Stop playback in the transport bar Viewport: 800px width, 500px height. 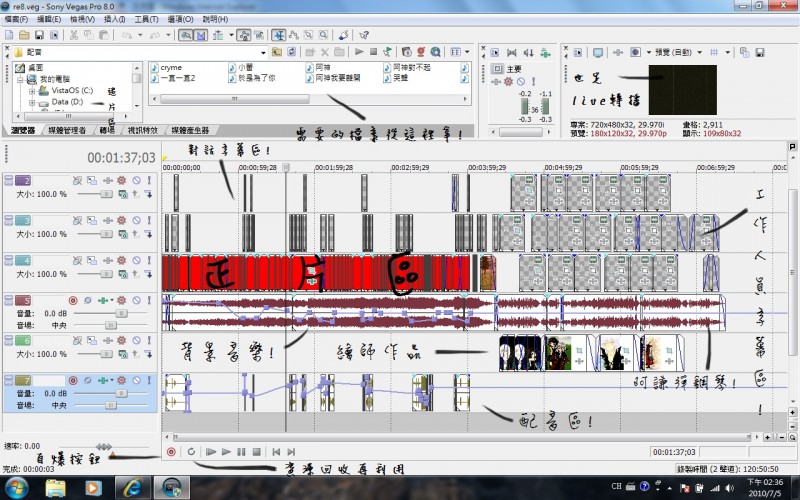click(x=257, y=452)
